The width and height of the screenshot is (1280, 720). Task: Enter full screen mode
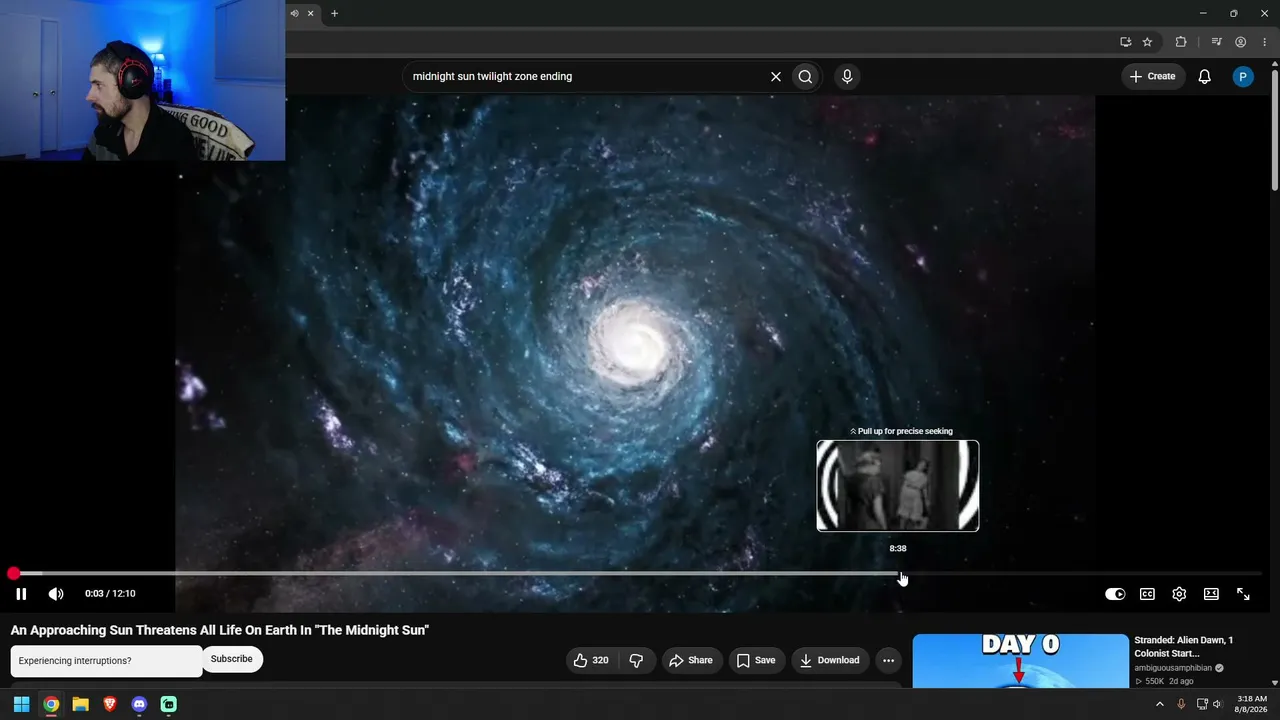(x=1243, y=594)
